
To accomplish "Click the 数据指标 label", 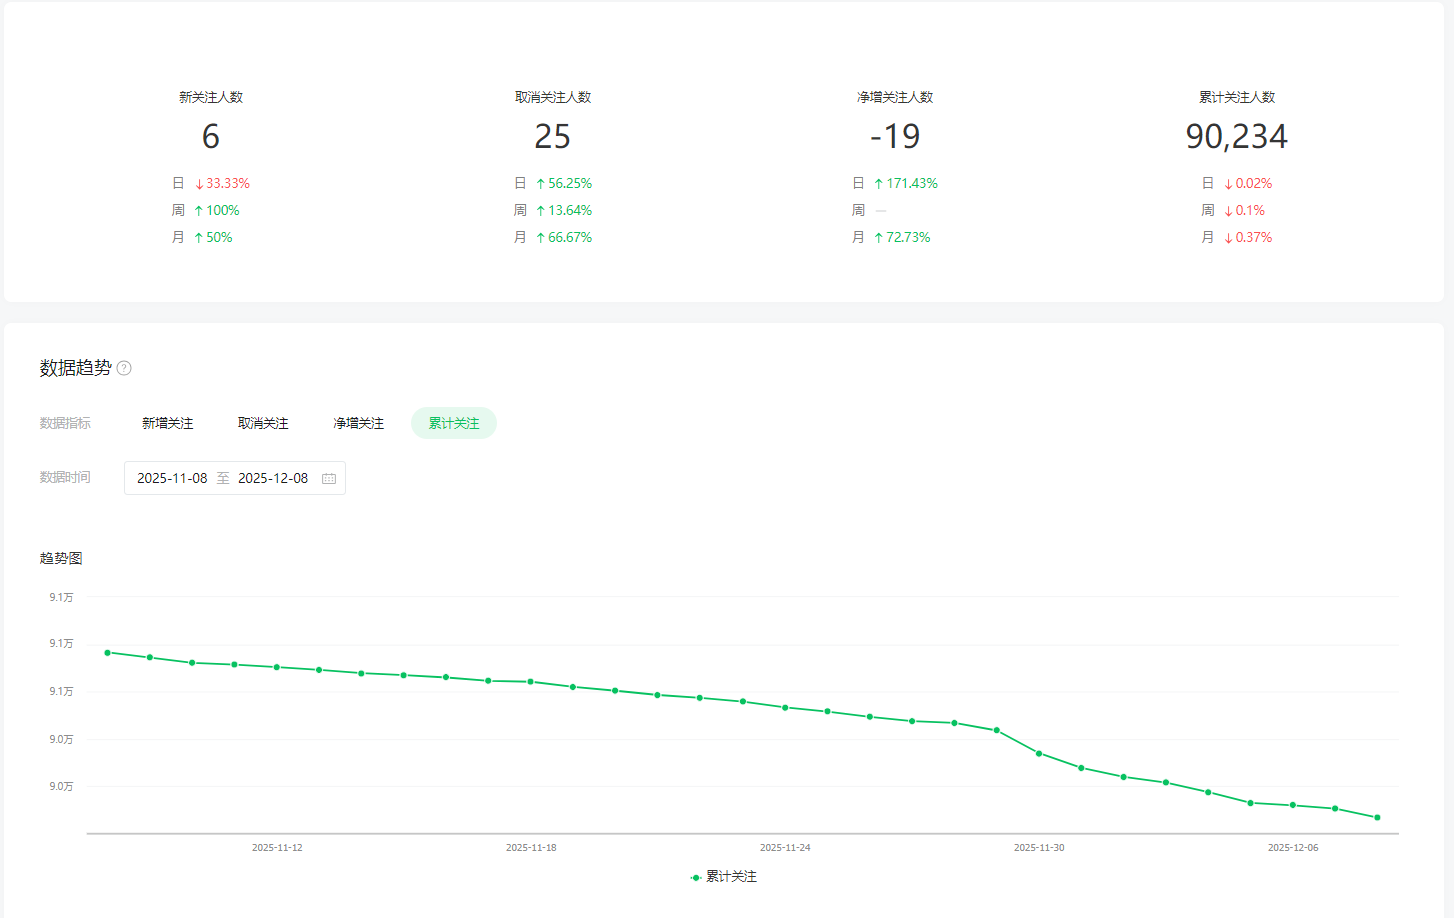I will [65, 423].
